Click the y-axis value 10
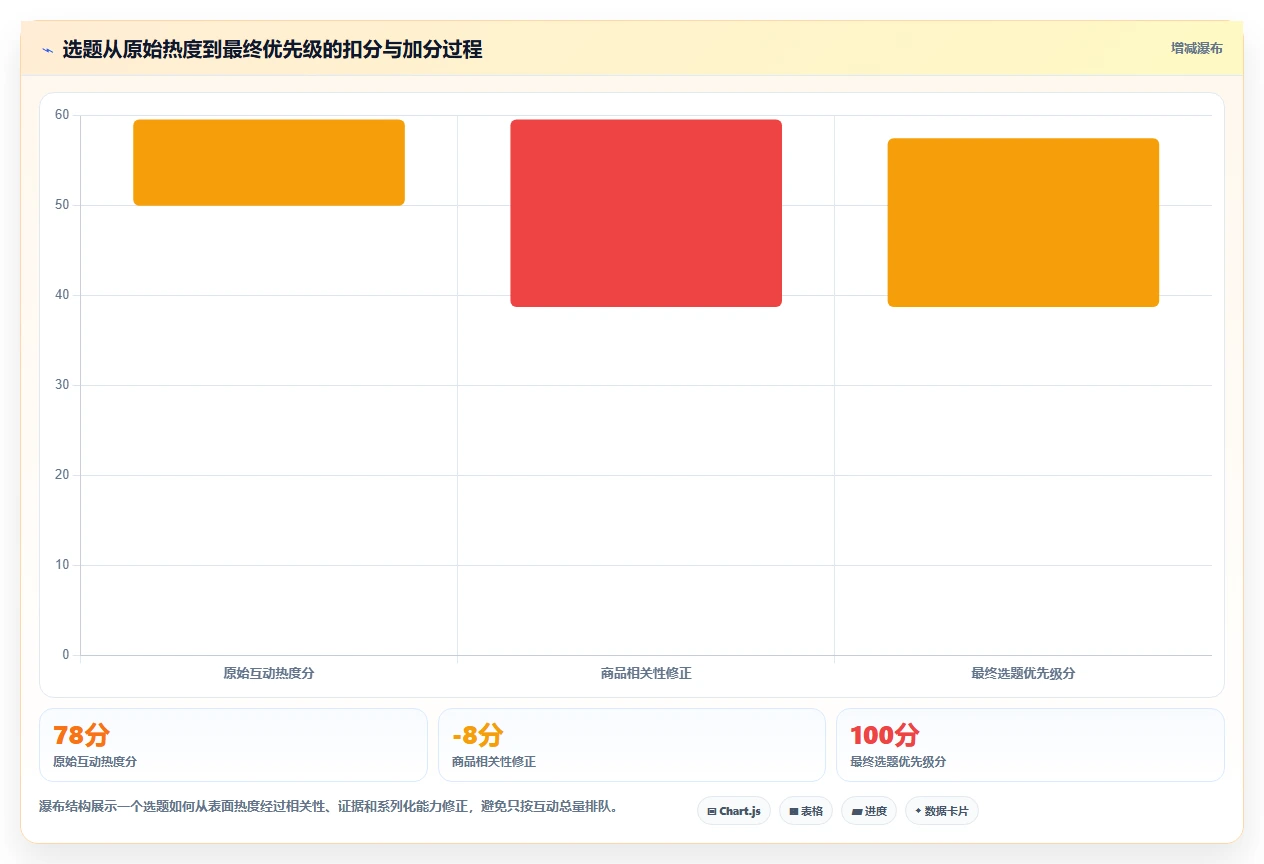Screen dimensions: 1264x864 (x=62, y=565)
